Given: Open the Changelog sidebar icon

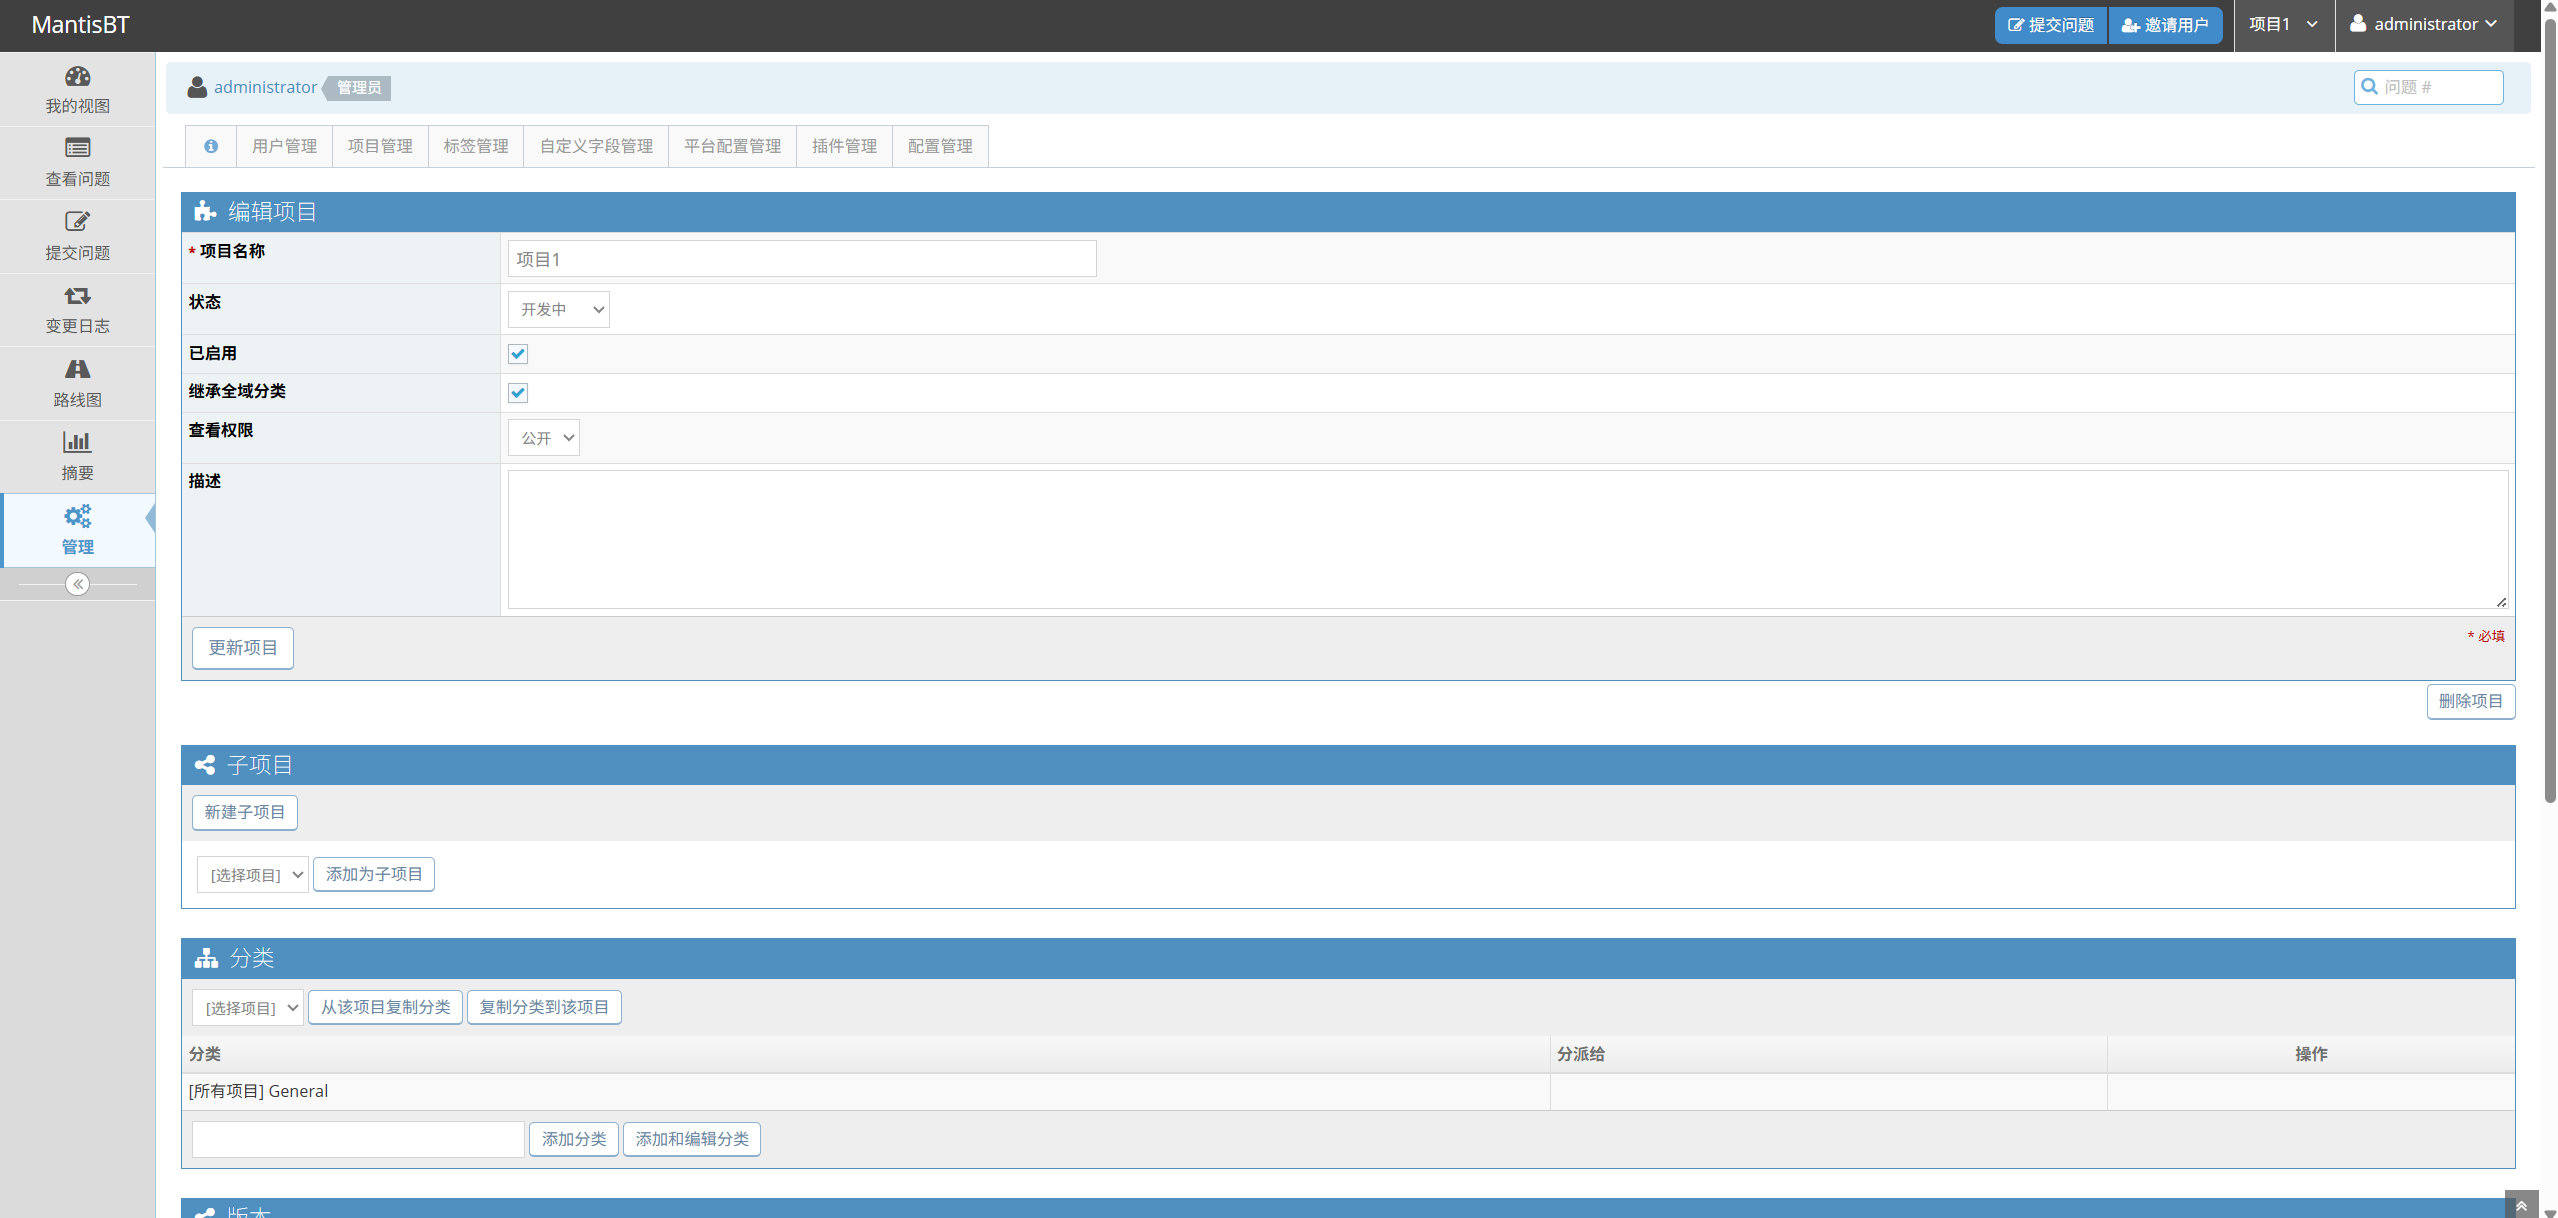Looking at the screenshot, I should tap(77, 296).
